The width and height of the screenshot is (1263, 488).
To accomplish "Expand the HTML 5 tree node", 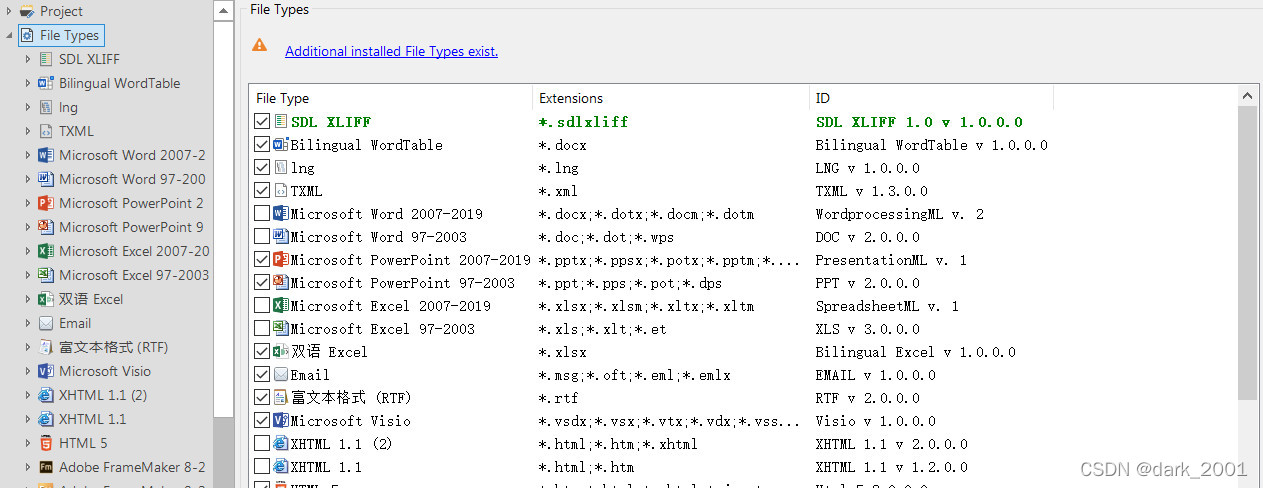I will [x=28, y=443].
